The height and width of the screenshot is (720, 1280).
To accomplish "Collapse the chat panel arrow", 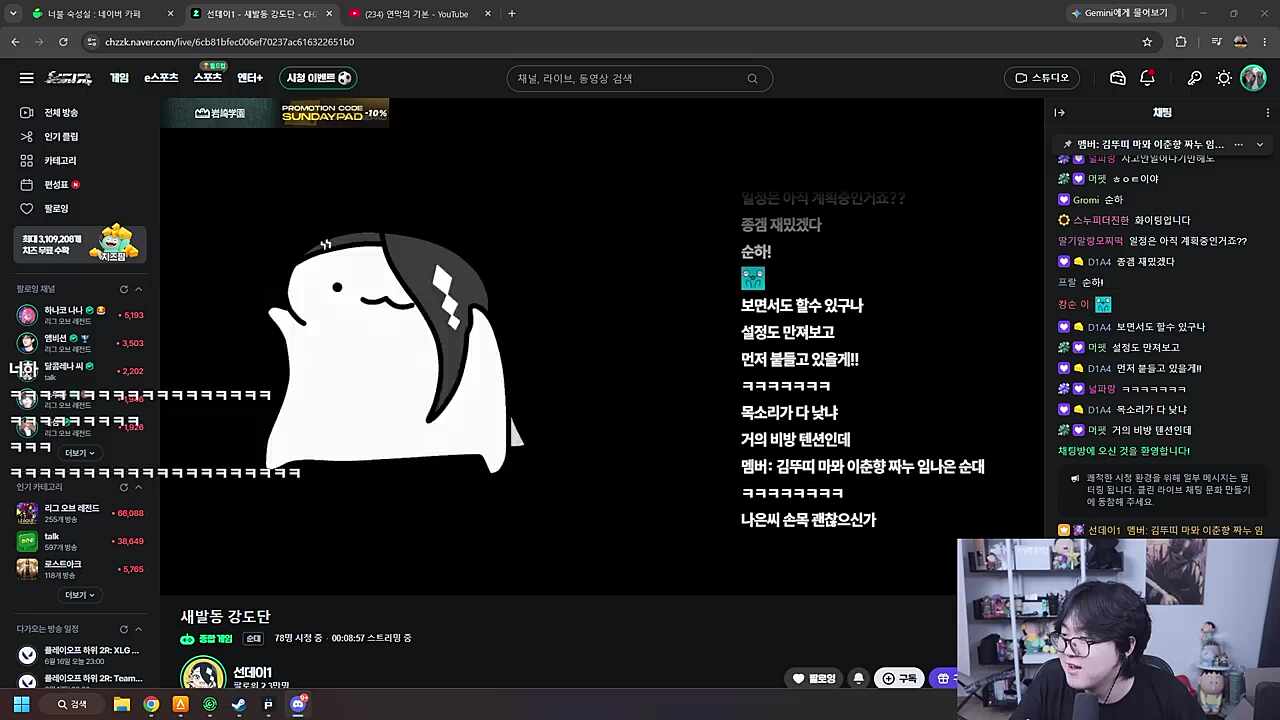I will click(1059, 113).
